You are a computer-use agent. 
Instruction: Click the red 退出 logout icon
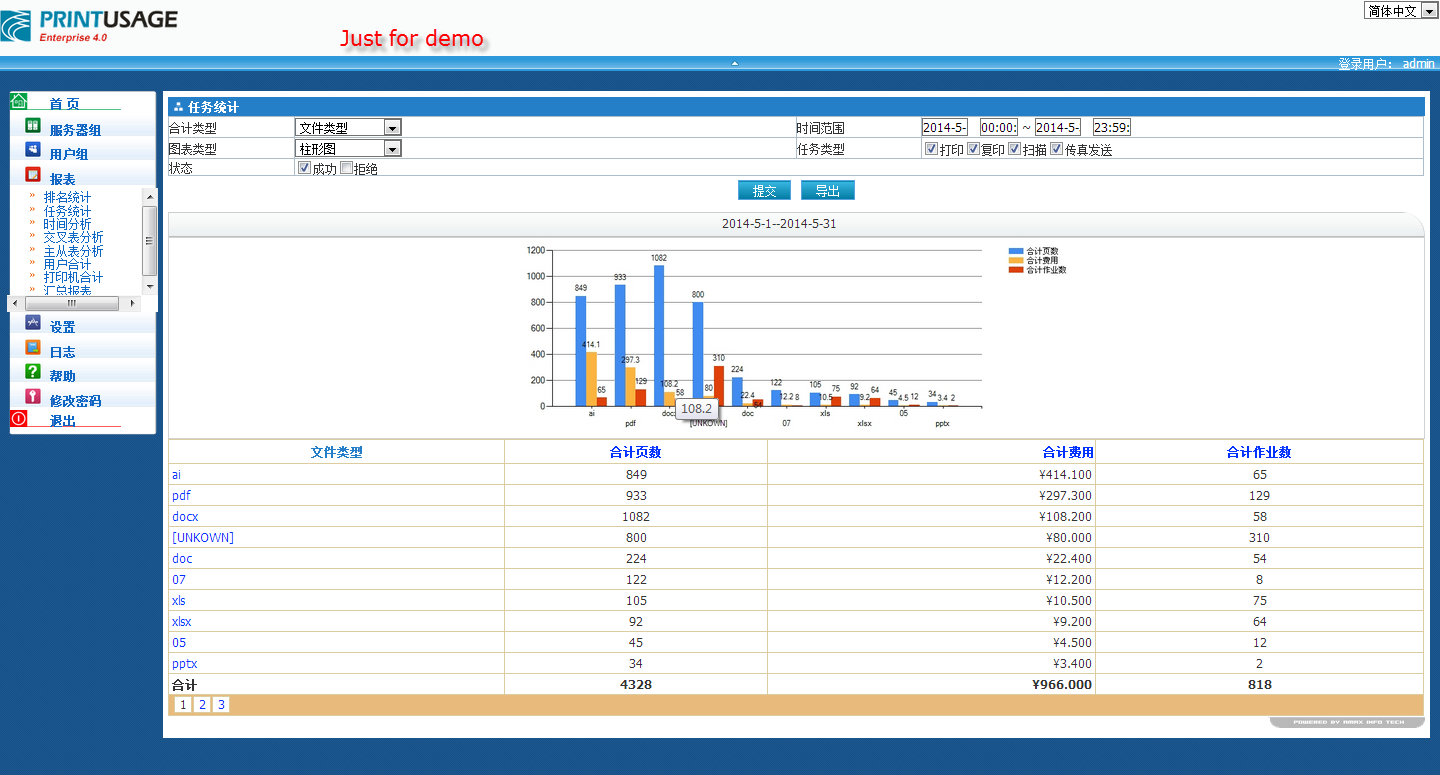[19, 419]
